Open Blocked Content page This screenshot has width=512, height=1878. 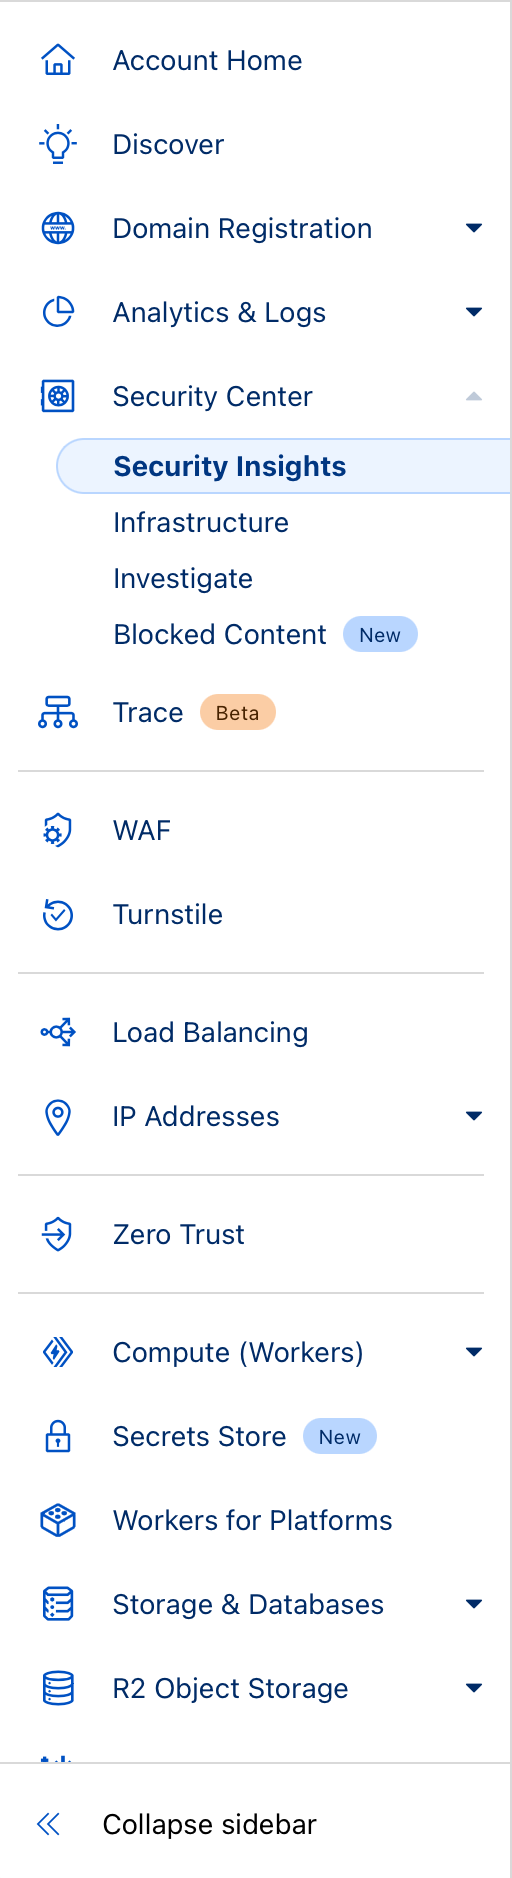[220, 634]
